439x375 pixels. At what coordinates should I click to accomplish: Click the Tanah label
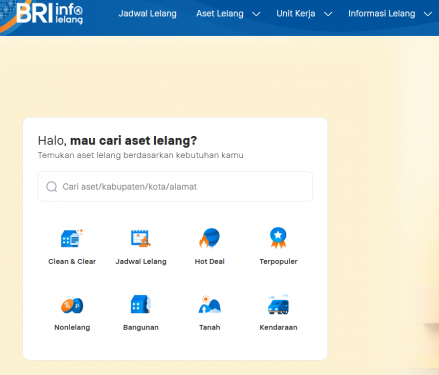tap(209, 328)
